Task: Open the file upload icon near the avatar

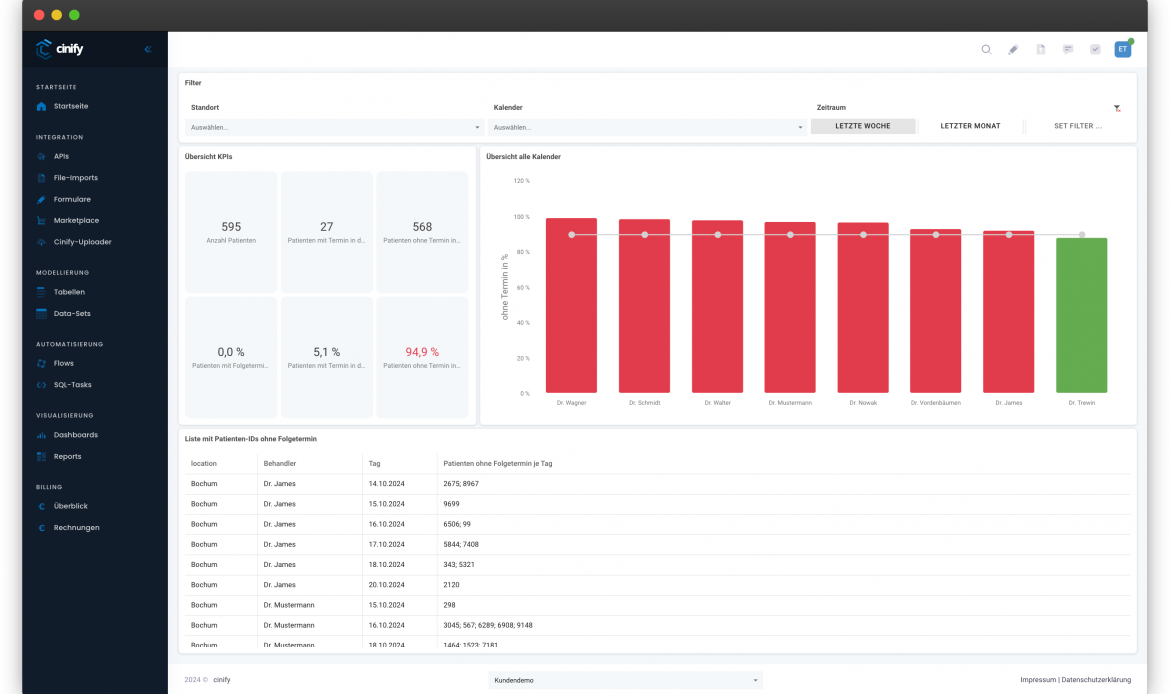Action: [x=1039, y=49]
